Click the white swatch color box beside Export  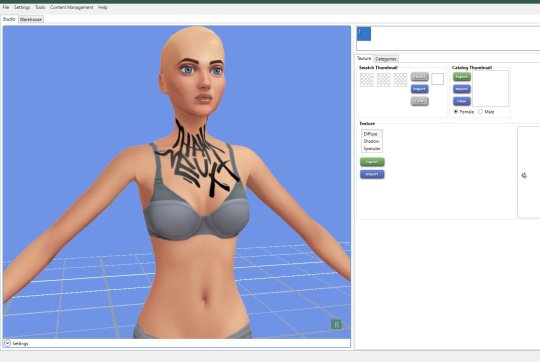(x=437, y=79)
